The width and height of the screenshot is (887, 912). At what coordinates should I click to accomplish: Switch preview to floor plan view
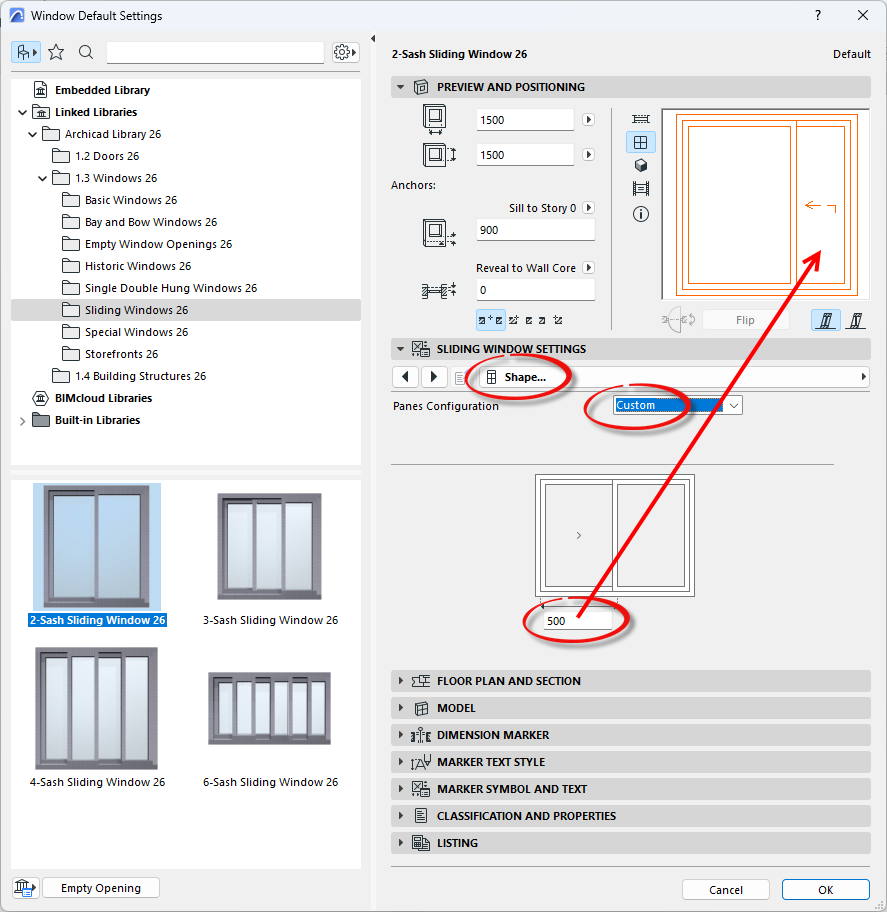[x=640, y=119]
